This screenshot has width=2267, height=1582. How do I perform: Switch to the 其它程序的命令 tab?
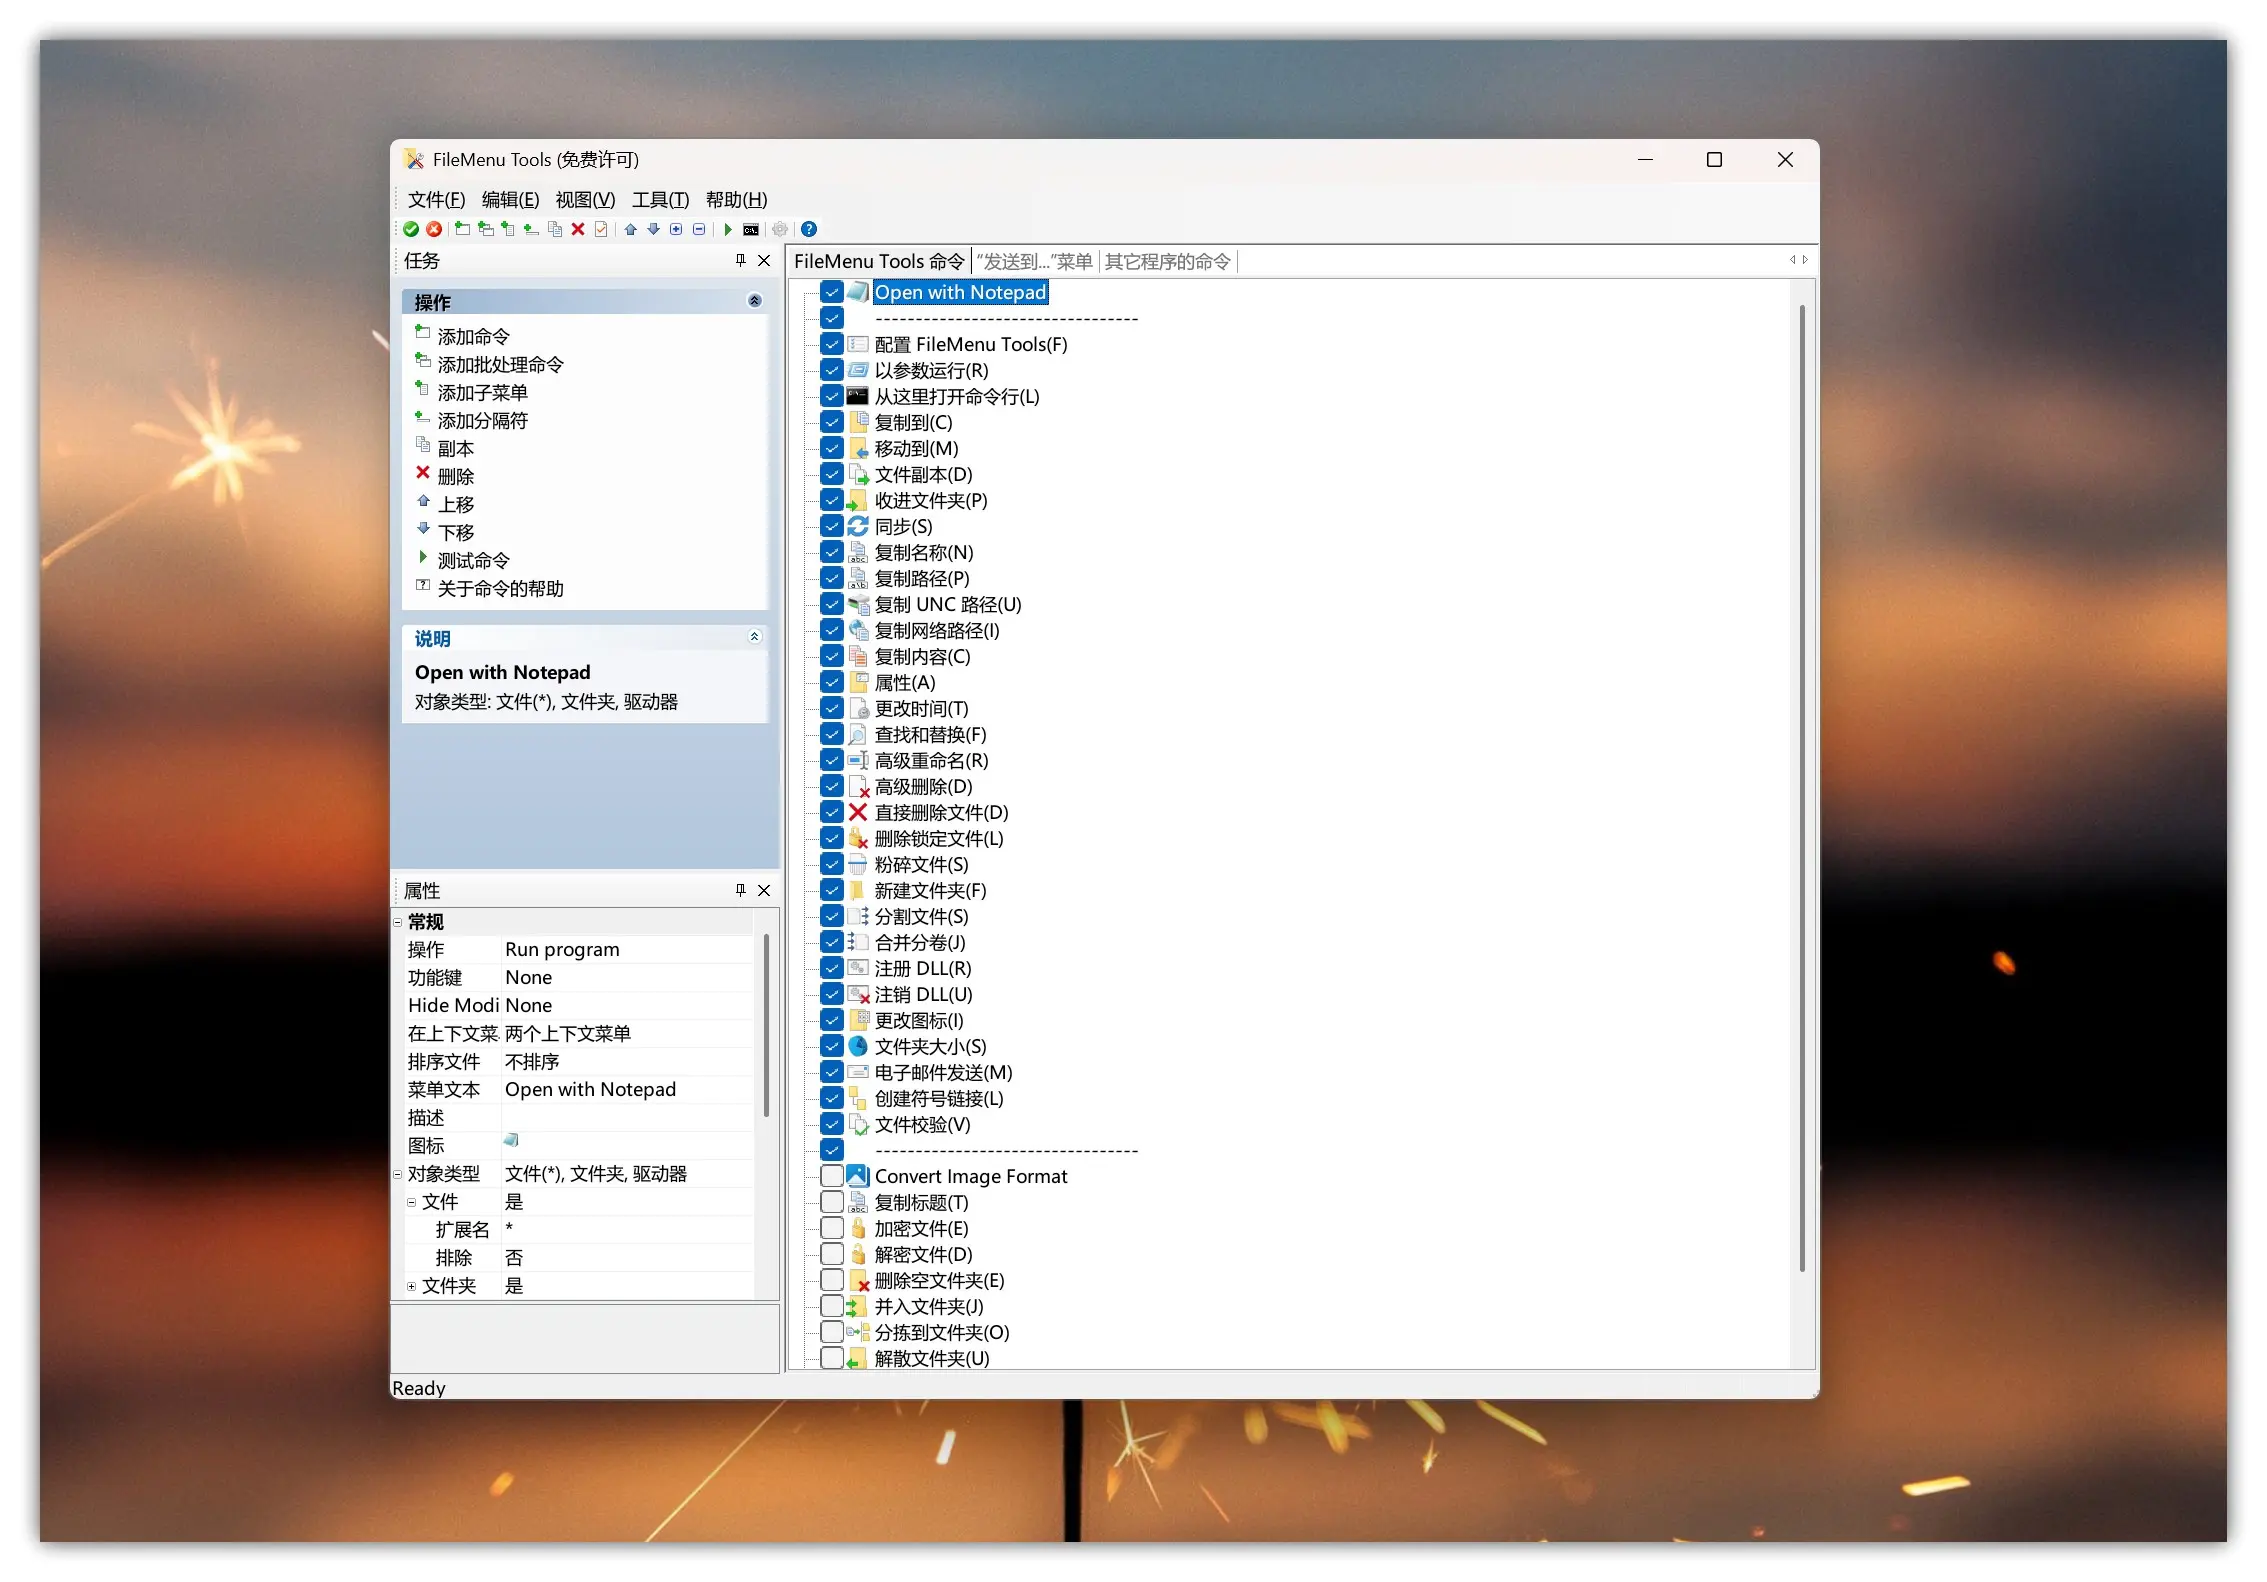click(1167, 261)
